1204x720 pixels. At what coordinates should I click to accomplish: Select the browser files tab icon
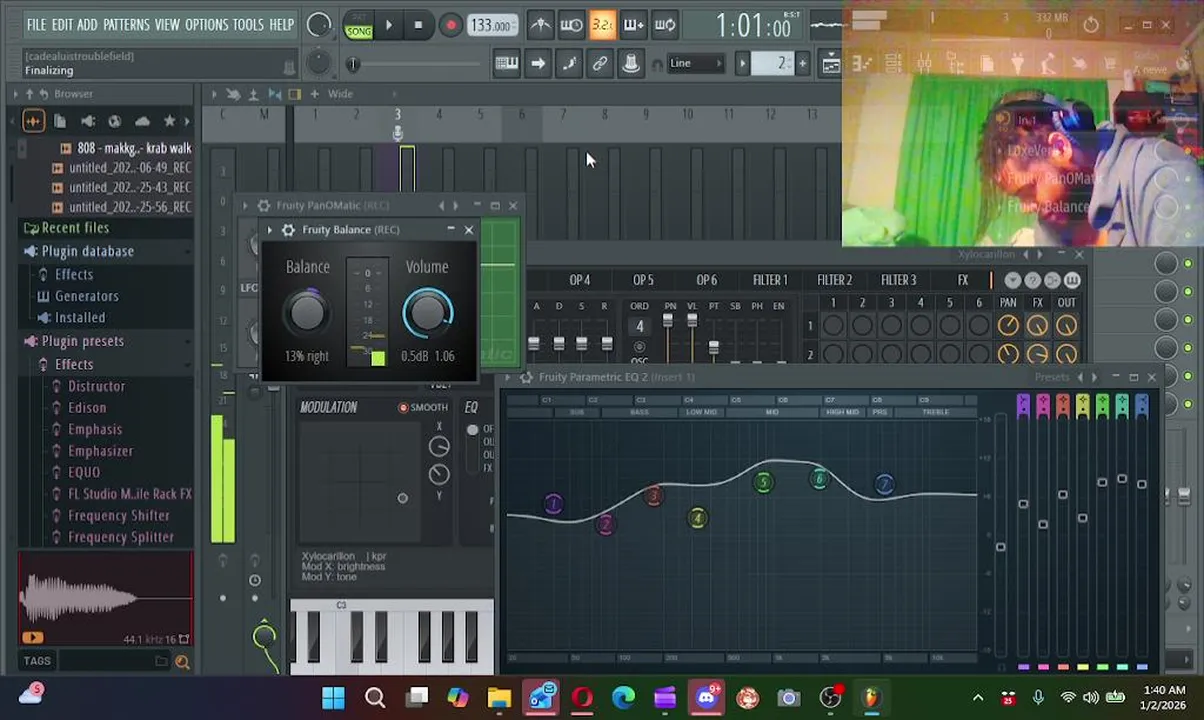[60, 121]
